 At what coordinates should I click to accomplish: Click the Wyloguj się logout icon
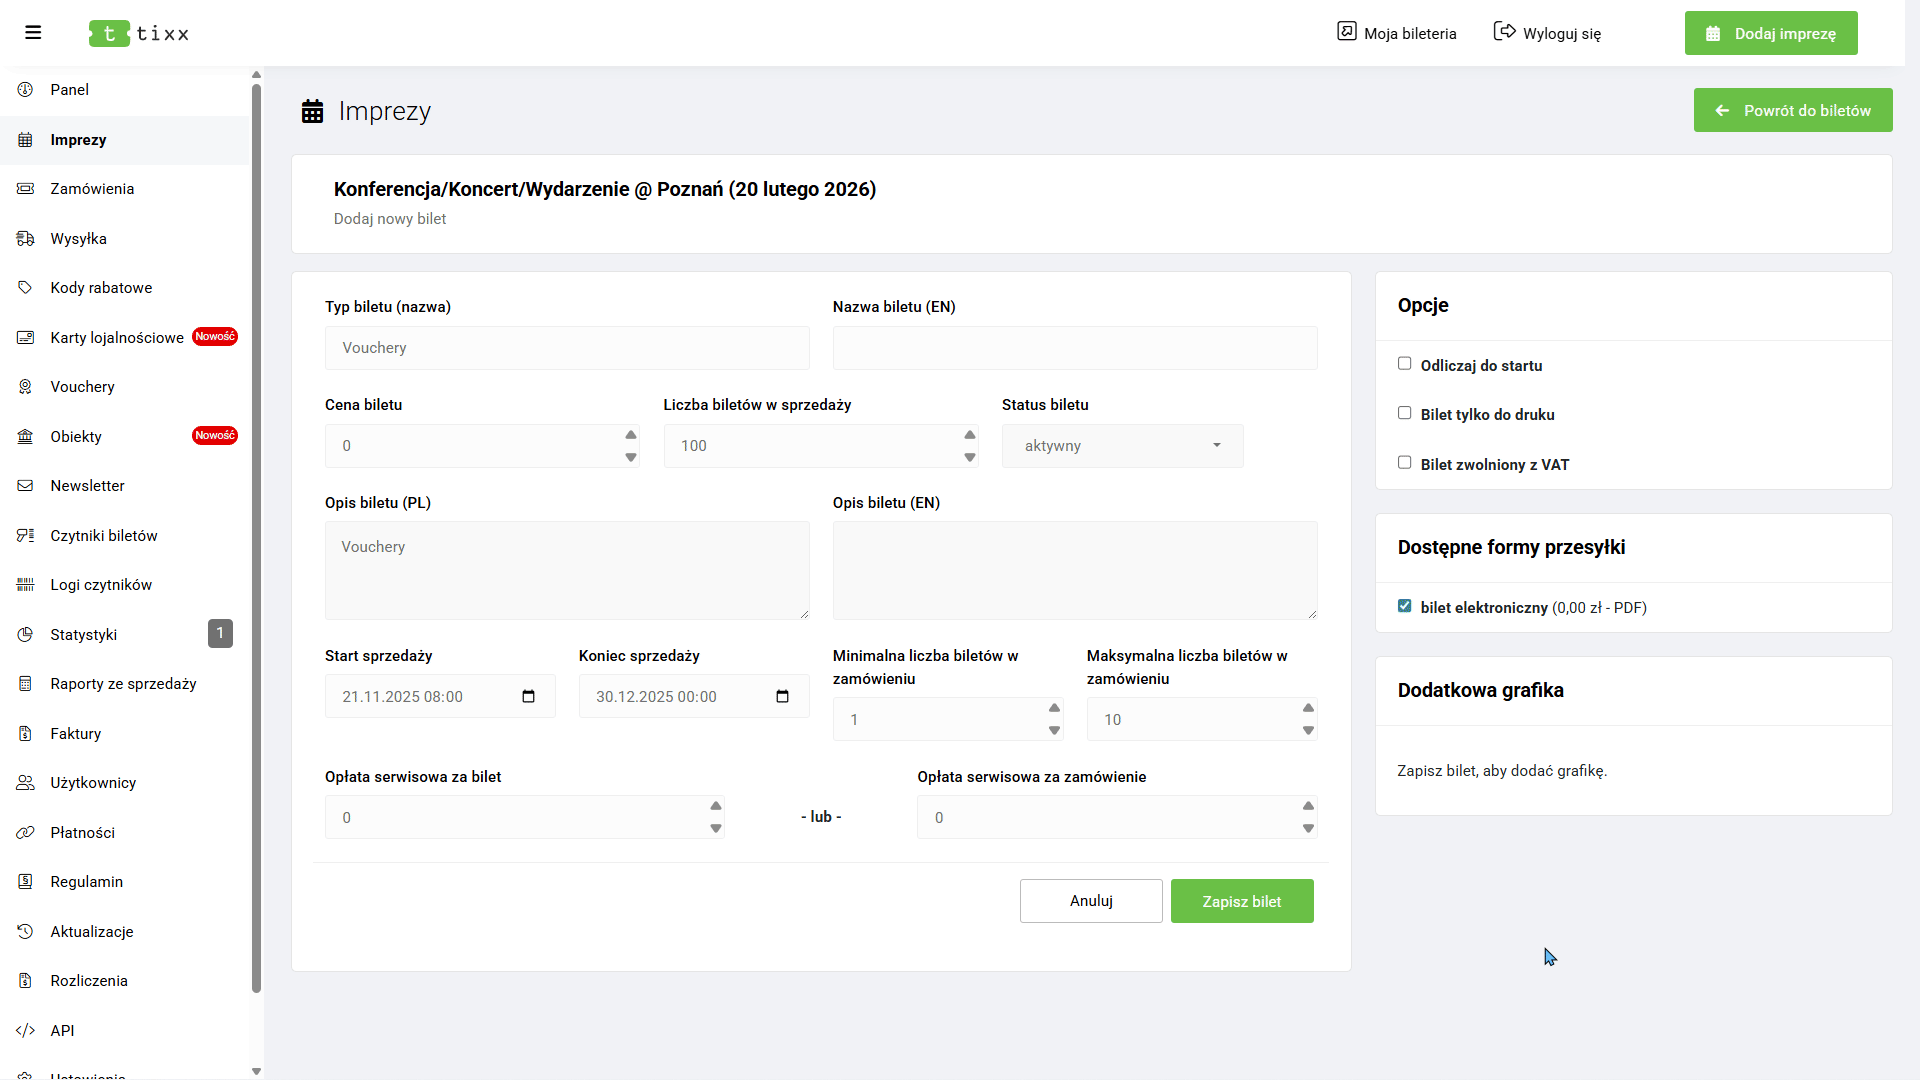(1504, 32)
